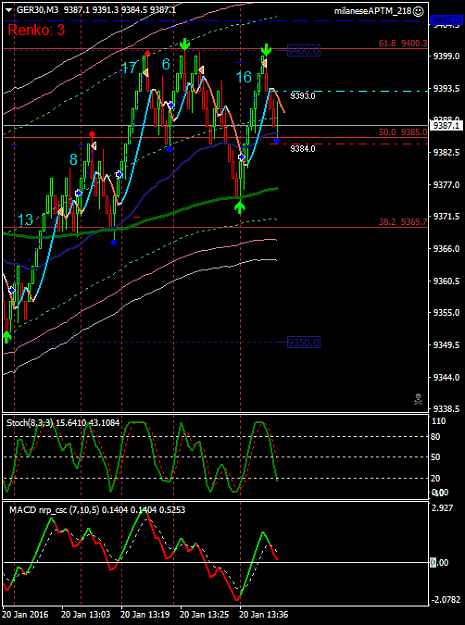
Task: Click swing count number 6
Action: pyautogui.click(x=166, y=64)
